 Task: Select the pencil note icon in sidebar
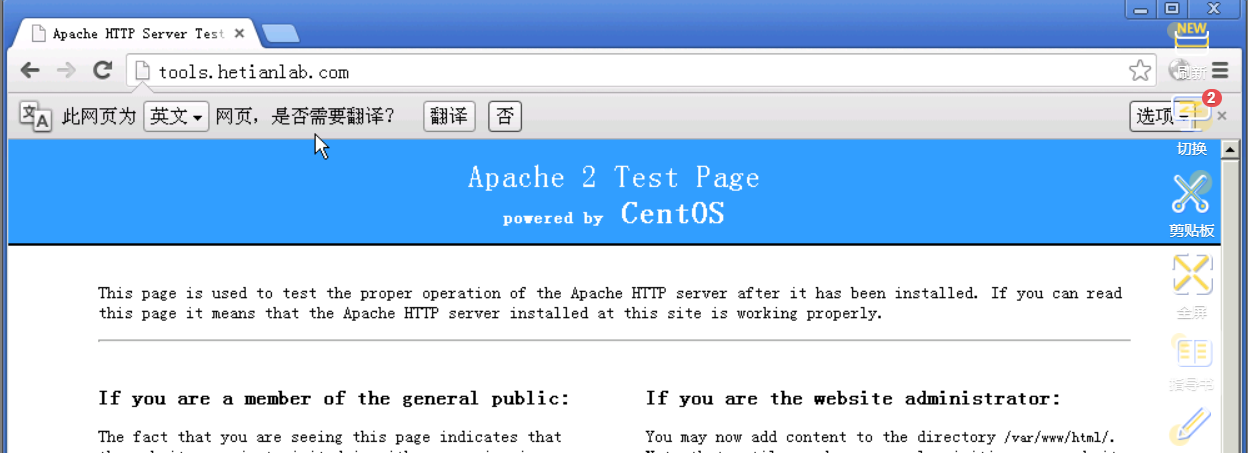pos(1192,426)
